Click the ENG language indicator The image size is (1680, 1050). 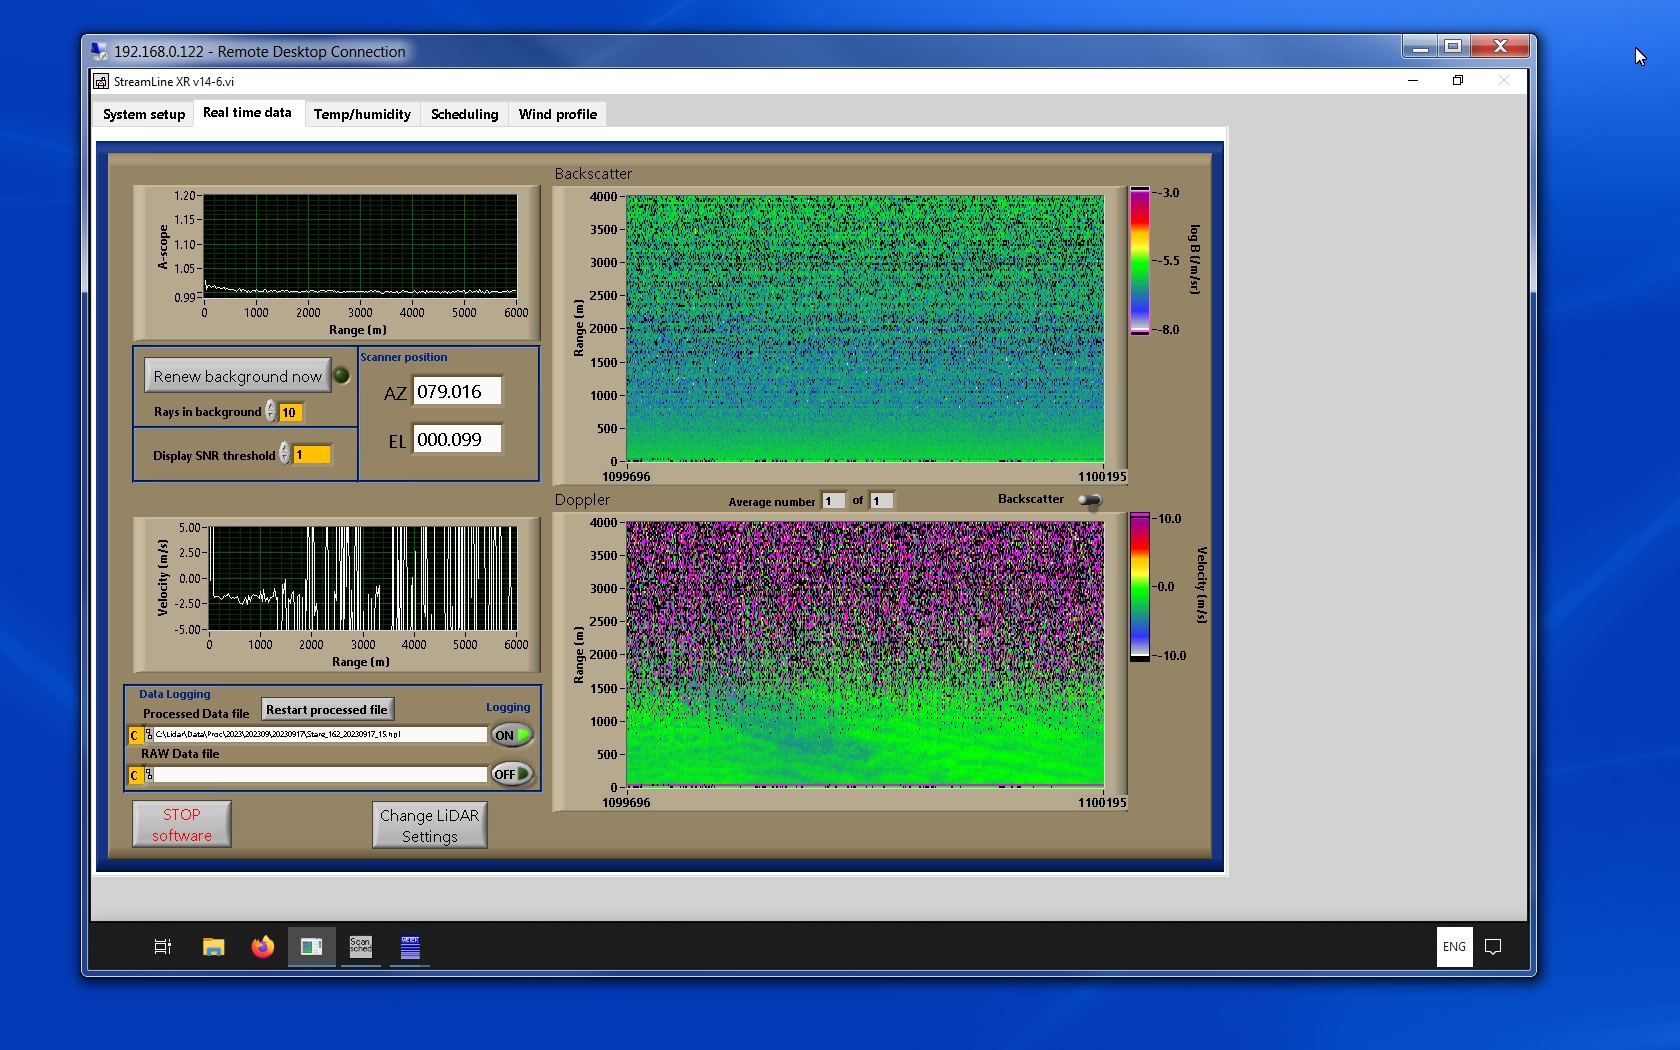[1454, 947]
